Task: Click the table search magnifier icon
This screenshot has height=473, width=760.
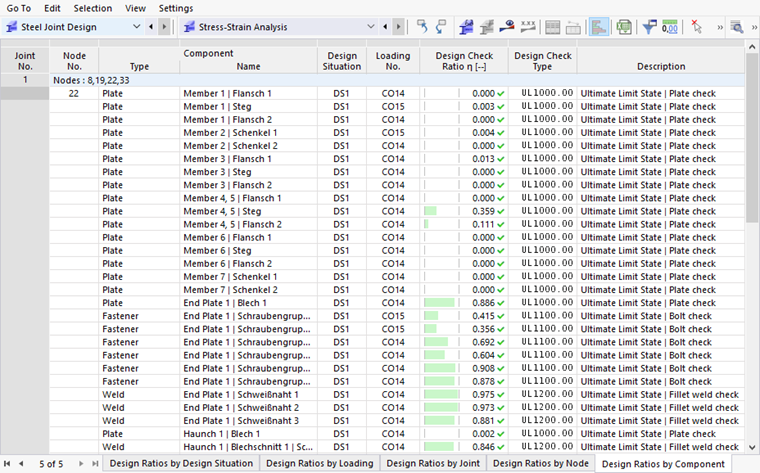Action: coord(737,27)
